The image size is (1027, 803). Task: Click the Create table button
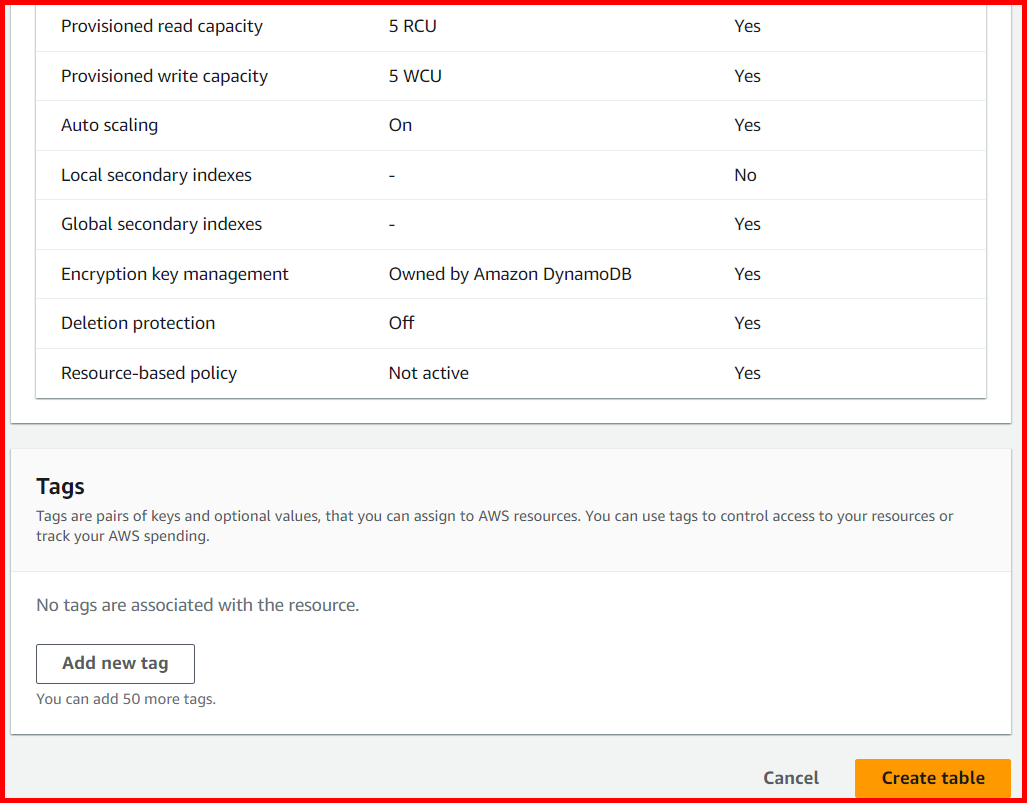(931, 777)
